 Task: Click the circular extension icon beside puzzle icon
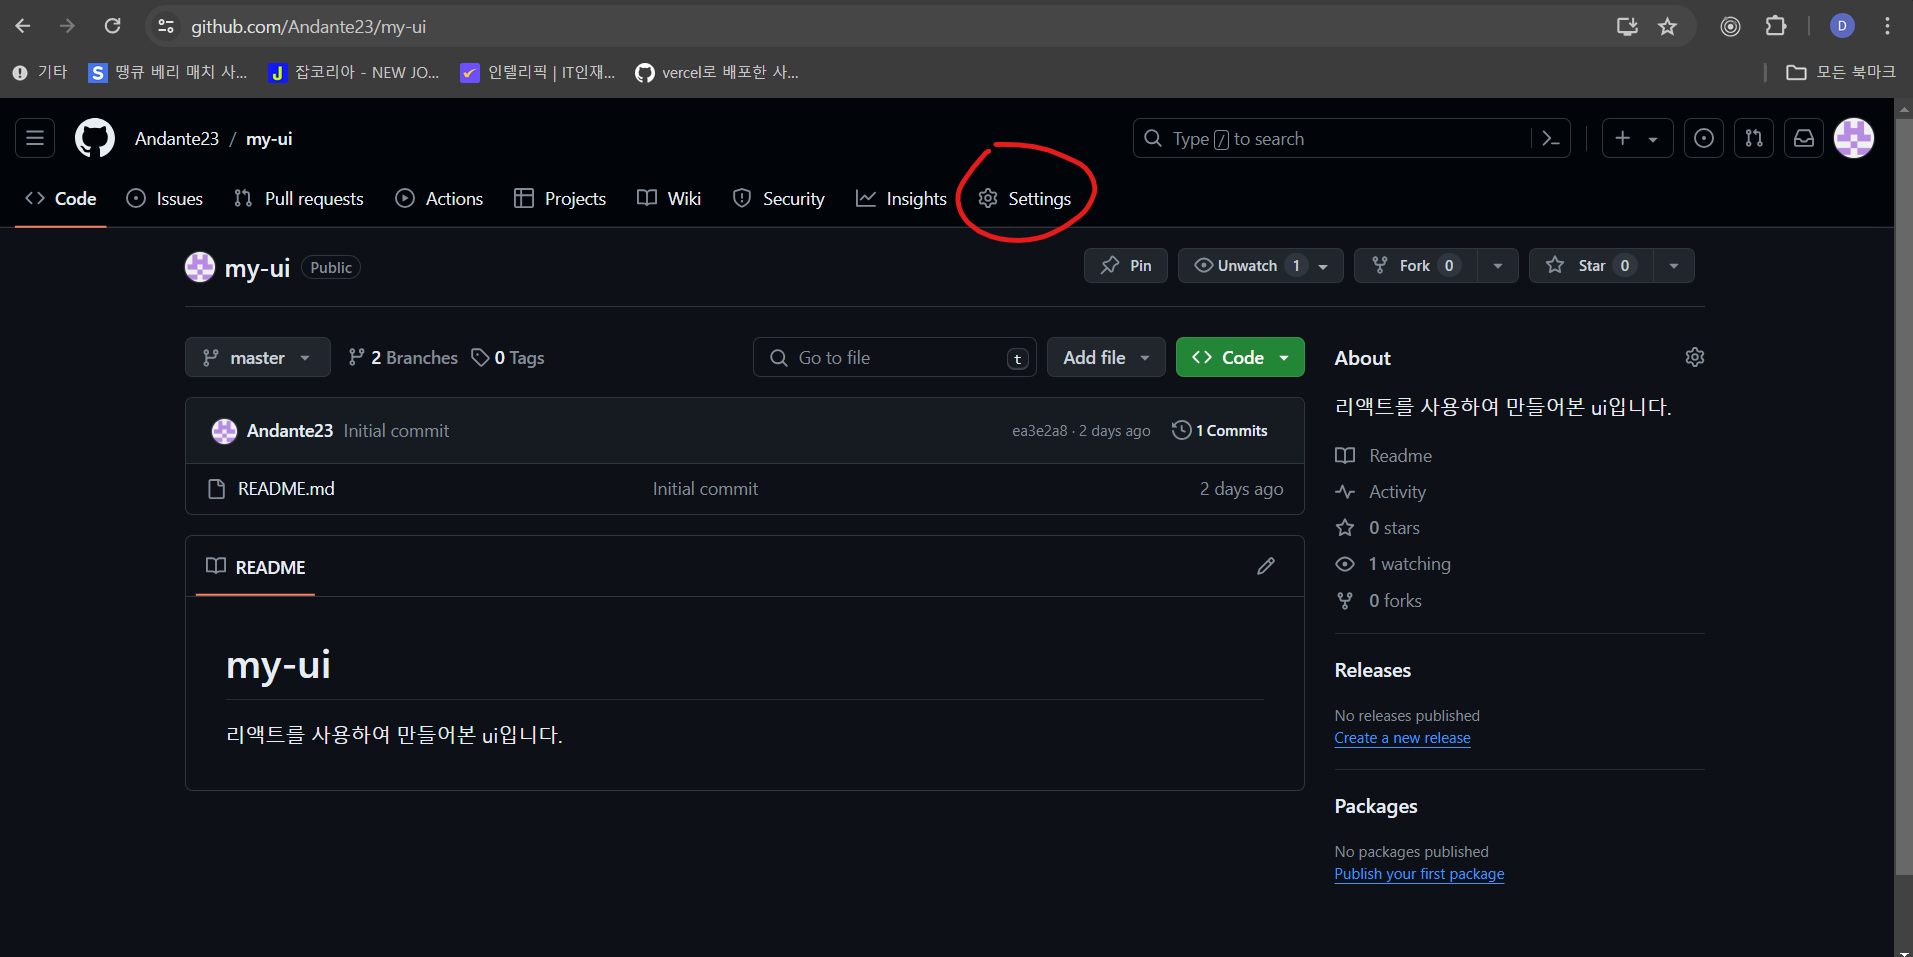click(1730, 27)
